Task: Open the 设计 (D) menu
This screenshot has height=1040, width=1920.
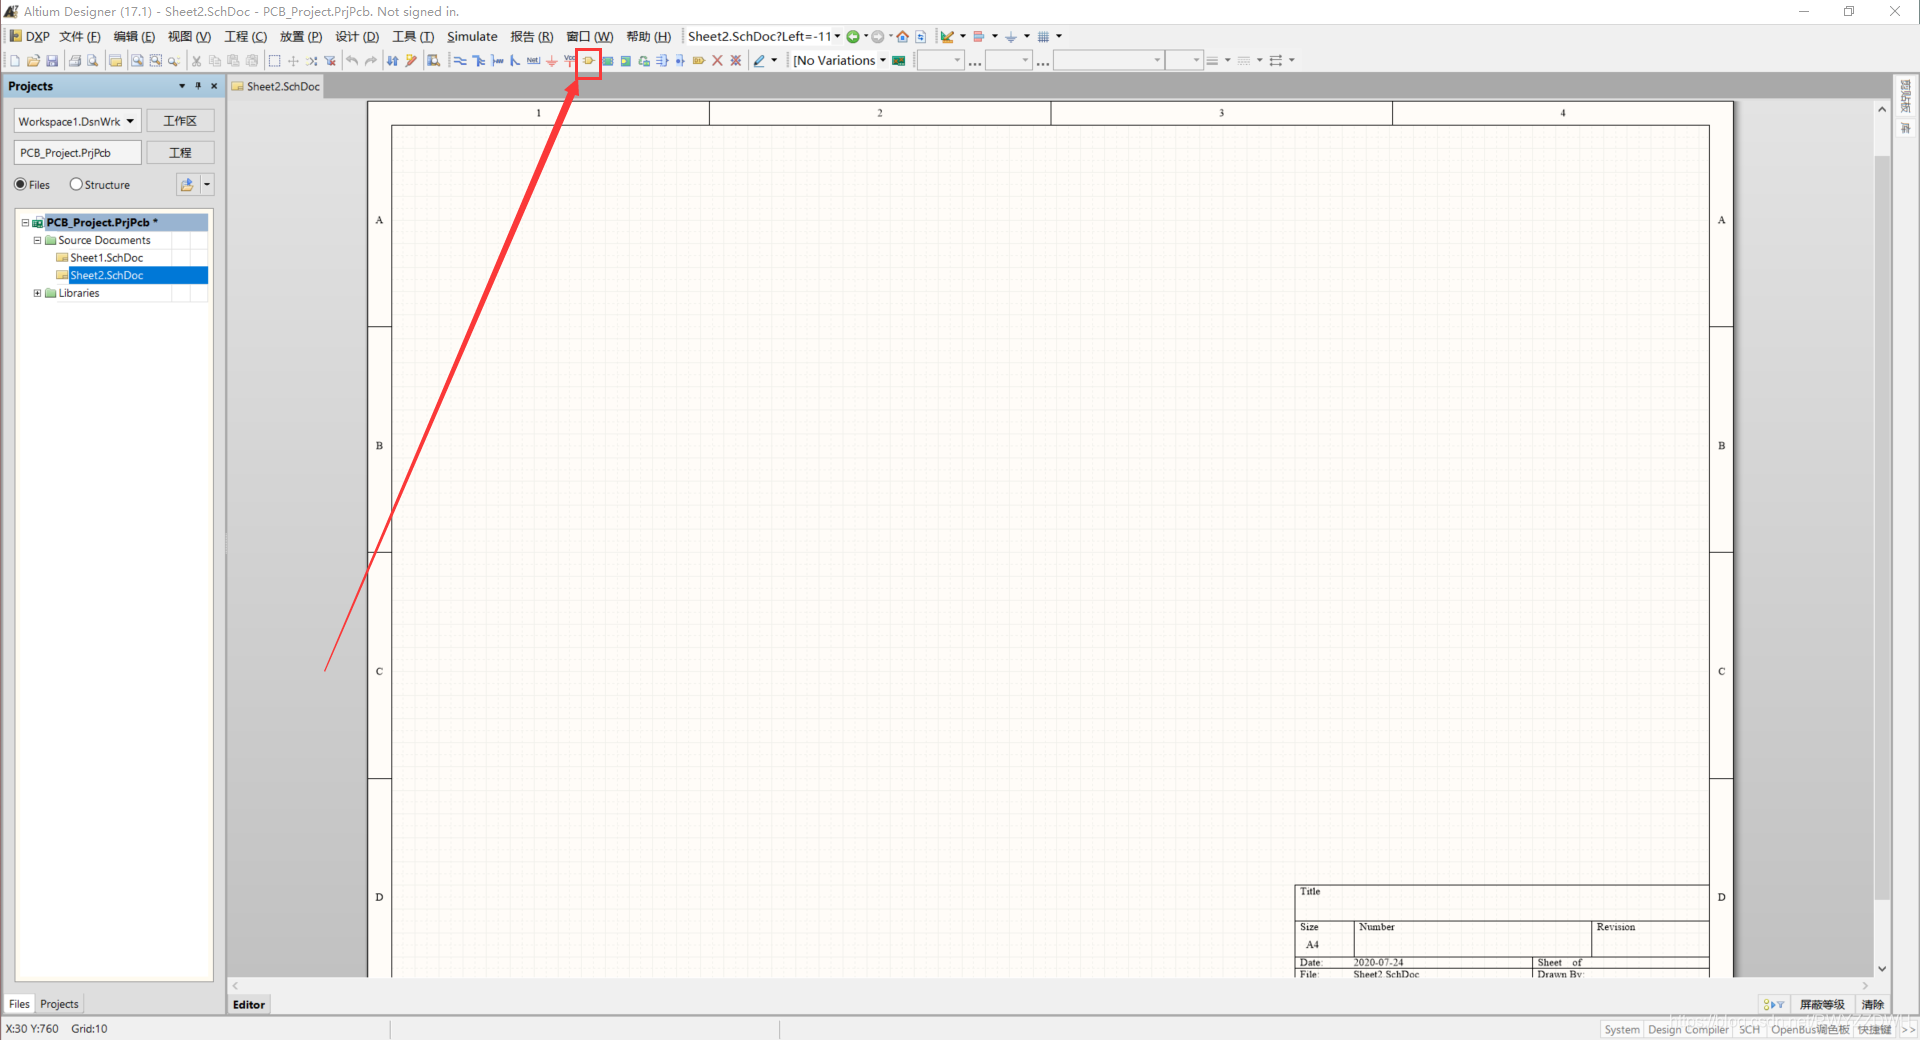Action: point(357,37)
